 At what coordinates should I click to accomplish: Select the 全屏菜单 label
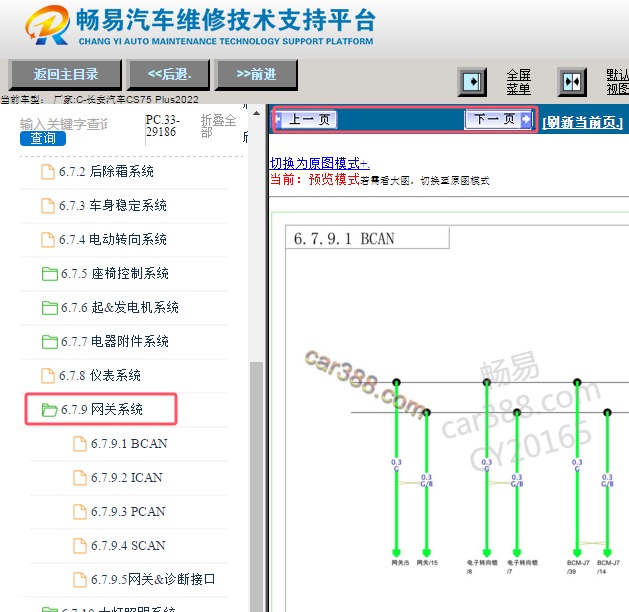518,82
